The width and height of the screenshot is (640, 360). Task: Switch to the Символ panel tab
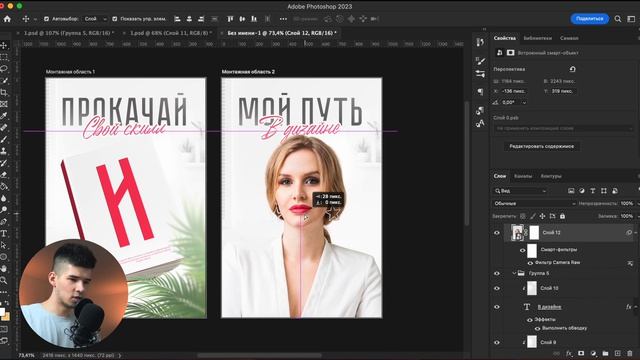[569, 38]
